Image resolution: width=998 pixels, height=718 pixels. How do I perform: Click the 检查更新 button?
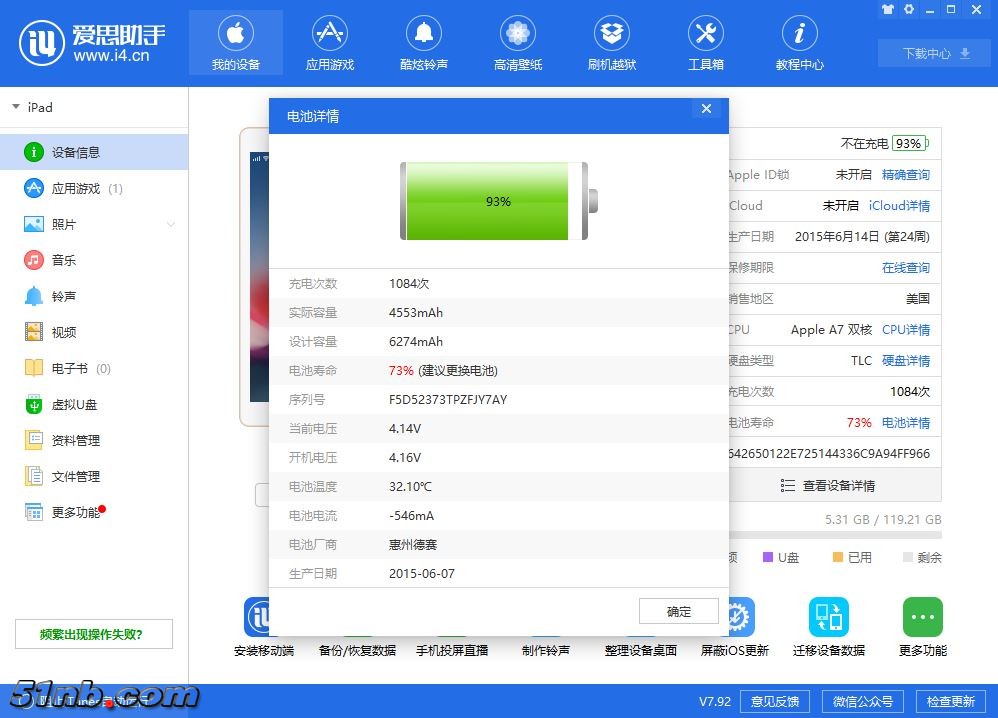(949, 701)
